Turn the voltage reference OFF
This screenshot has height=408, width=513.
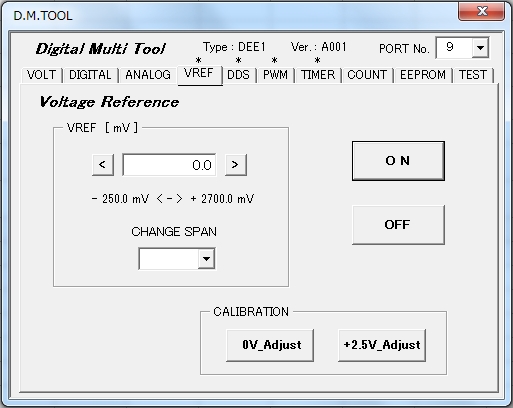coord(398,225)
